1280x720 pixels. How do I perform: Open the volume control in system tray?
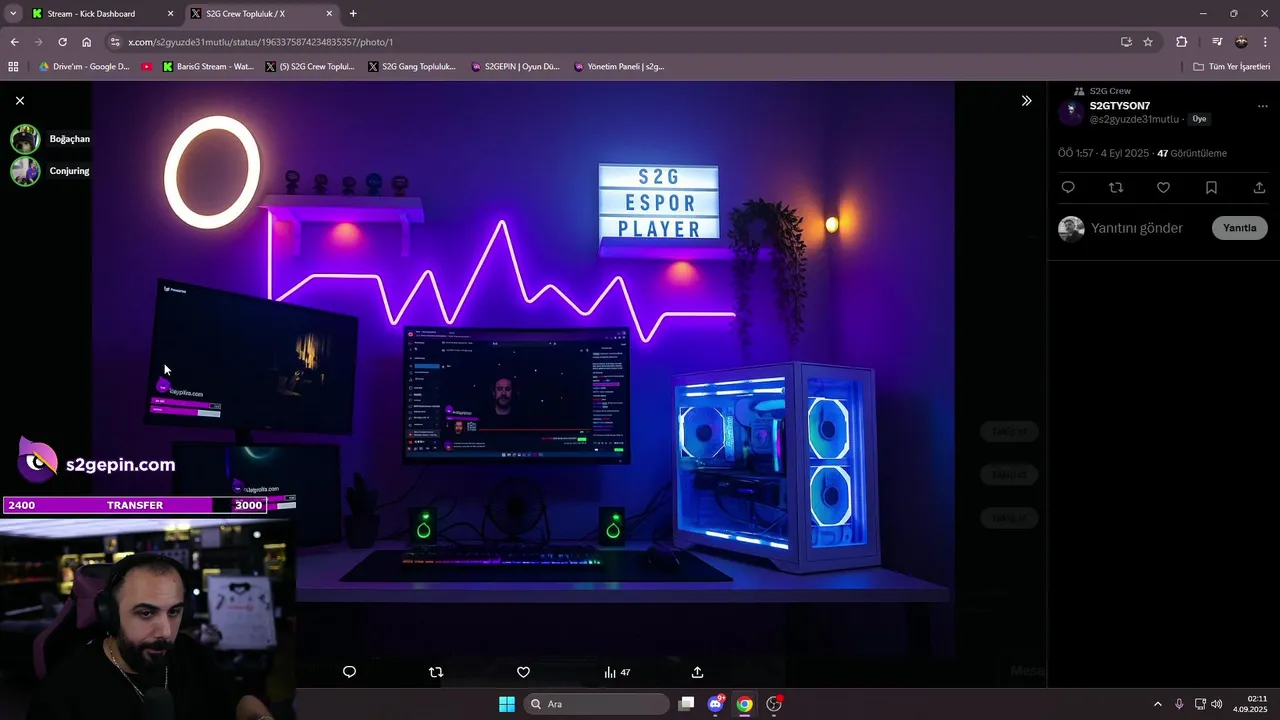(1217, 704)
